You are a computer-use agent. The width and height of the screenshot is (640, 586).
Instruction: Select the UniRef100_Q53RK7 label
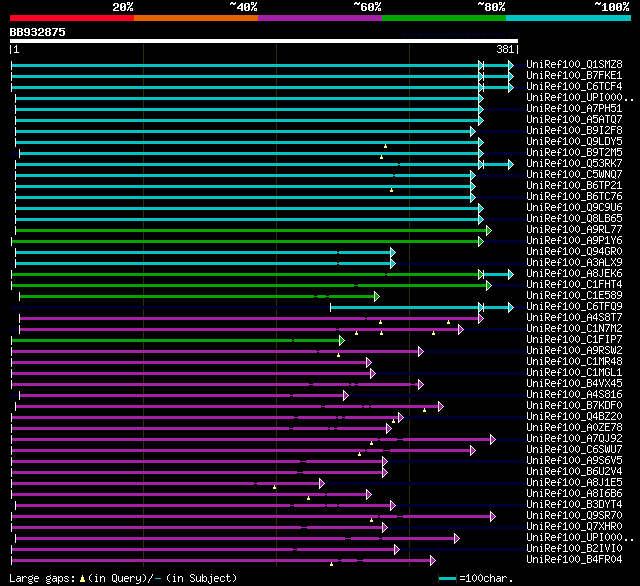tap(574, 164)
